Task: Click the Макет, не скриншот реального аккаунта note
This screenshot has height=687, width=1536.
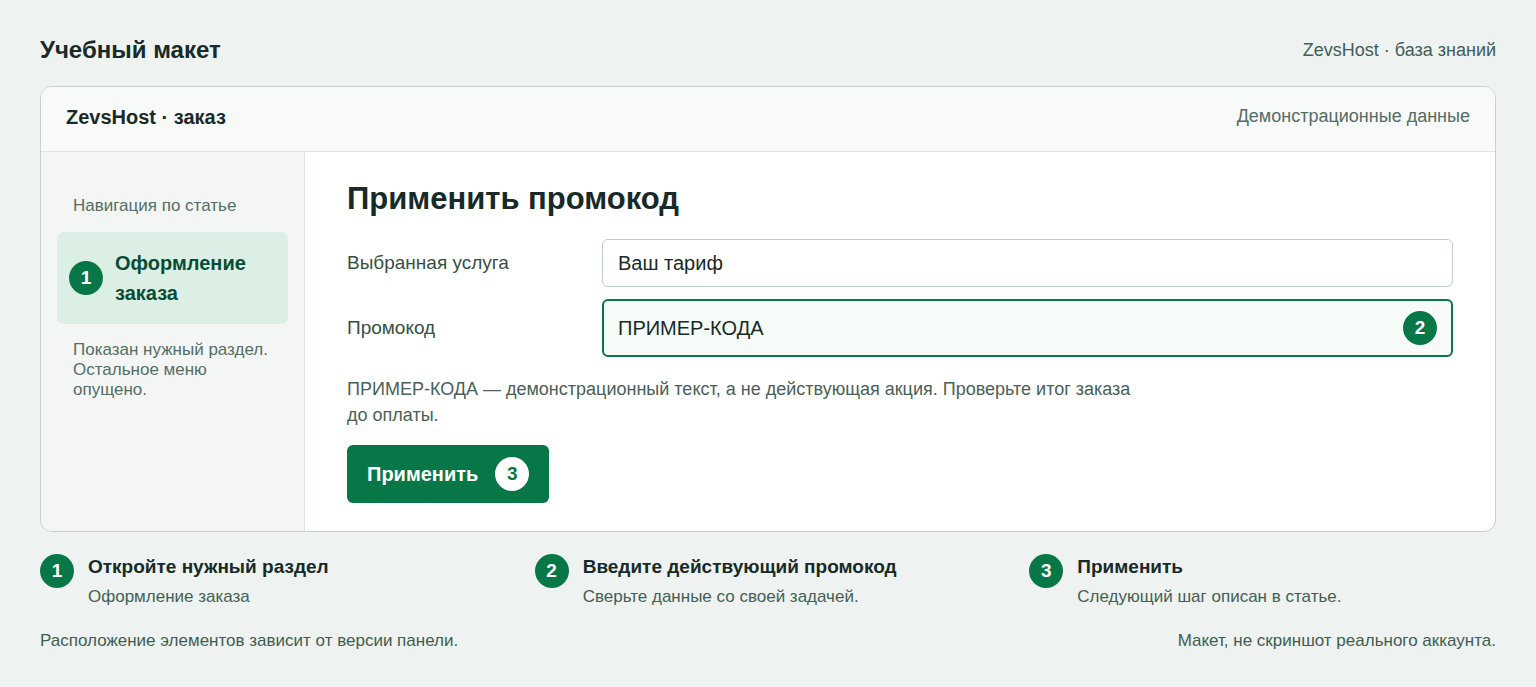Action: (x=1337, y=640)
